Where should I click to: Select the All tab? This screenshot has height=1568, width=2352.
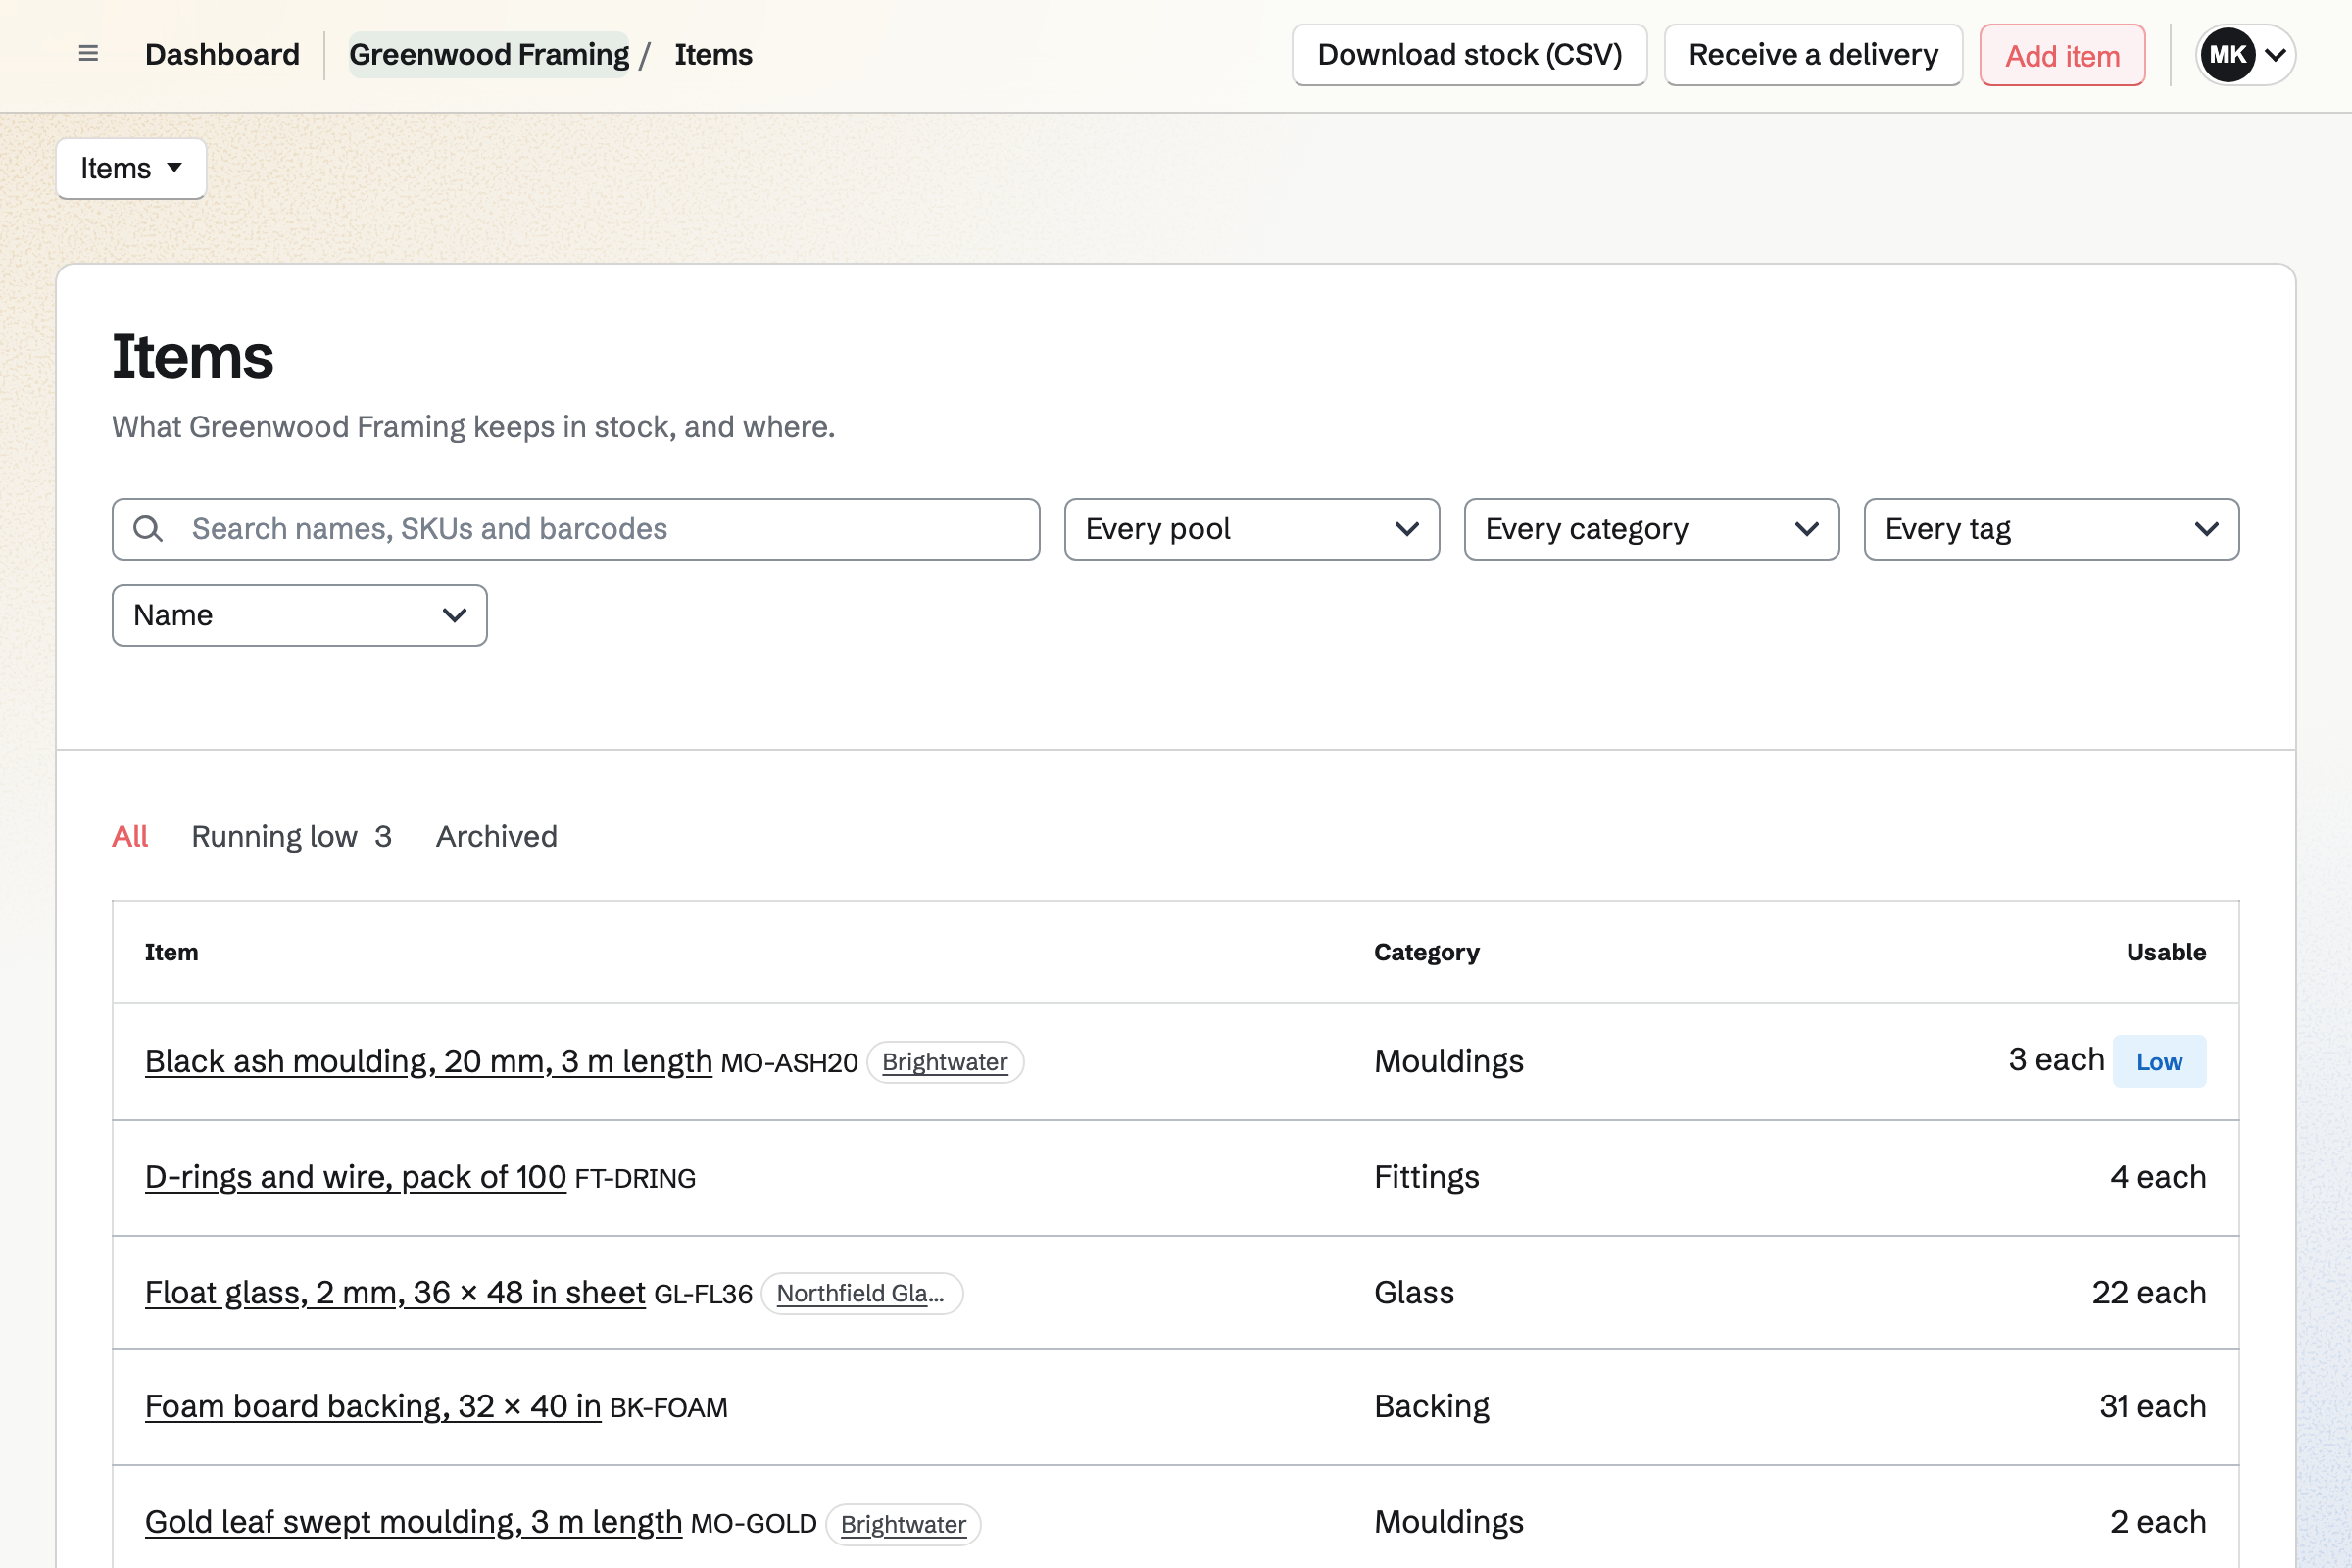[130, 836]
